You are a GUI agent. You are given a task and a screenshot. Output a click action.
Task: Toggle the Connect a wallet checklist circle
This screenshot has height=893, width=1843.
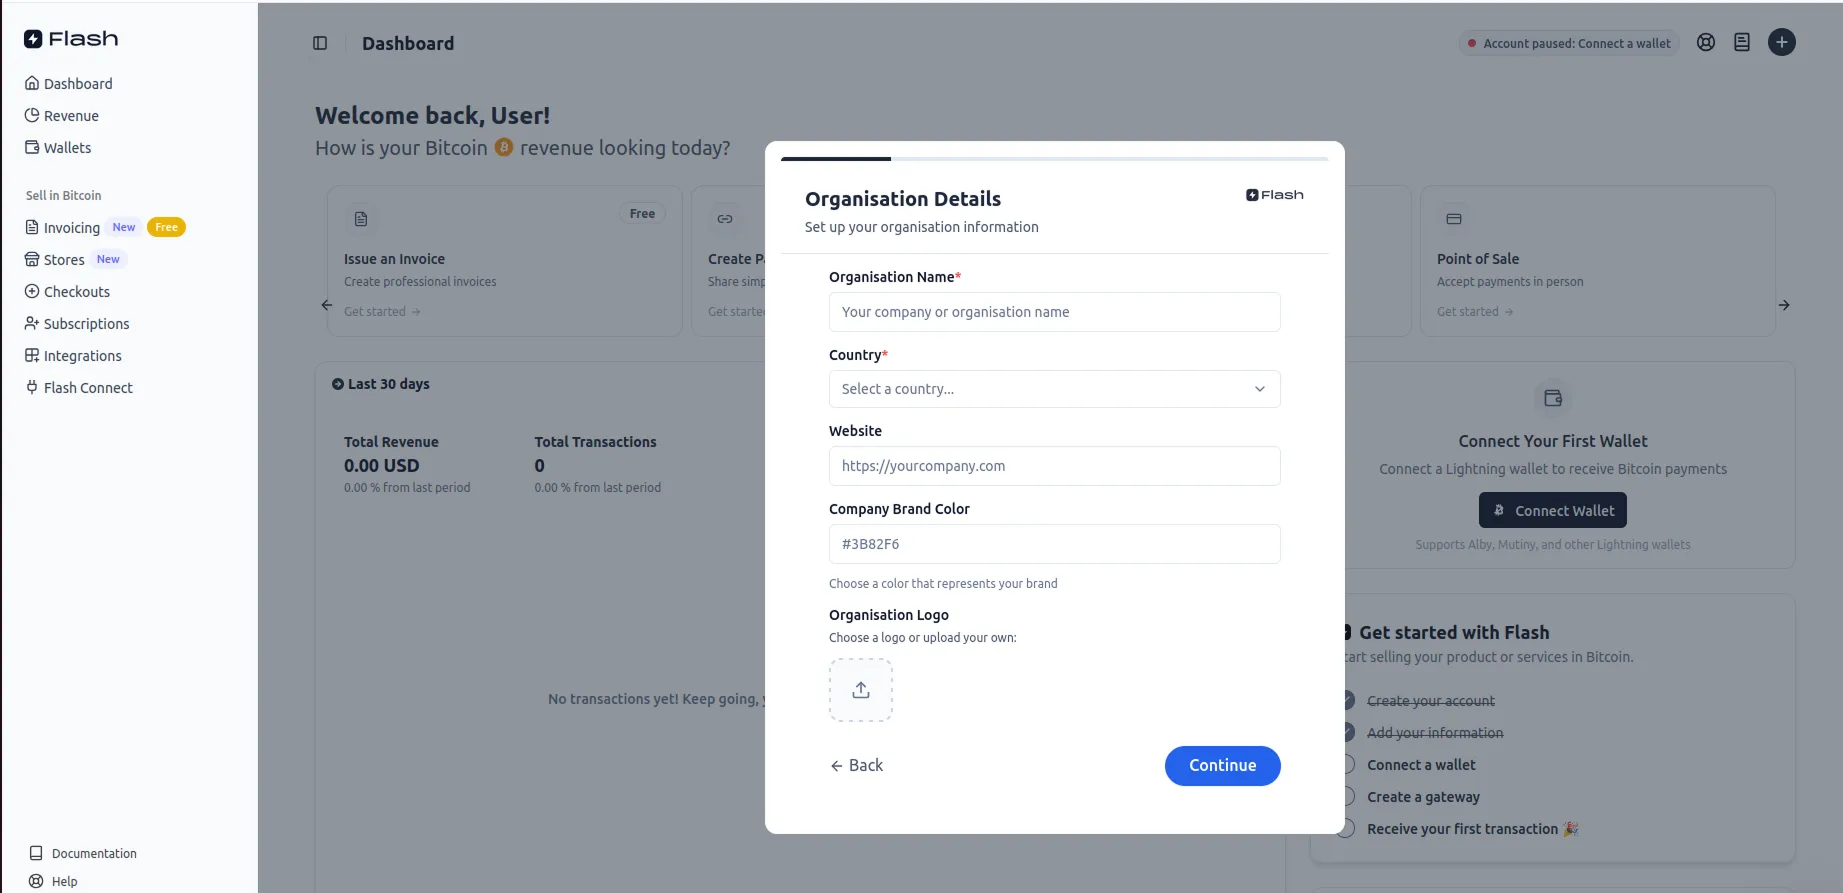[x=1348, y=765]
